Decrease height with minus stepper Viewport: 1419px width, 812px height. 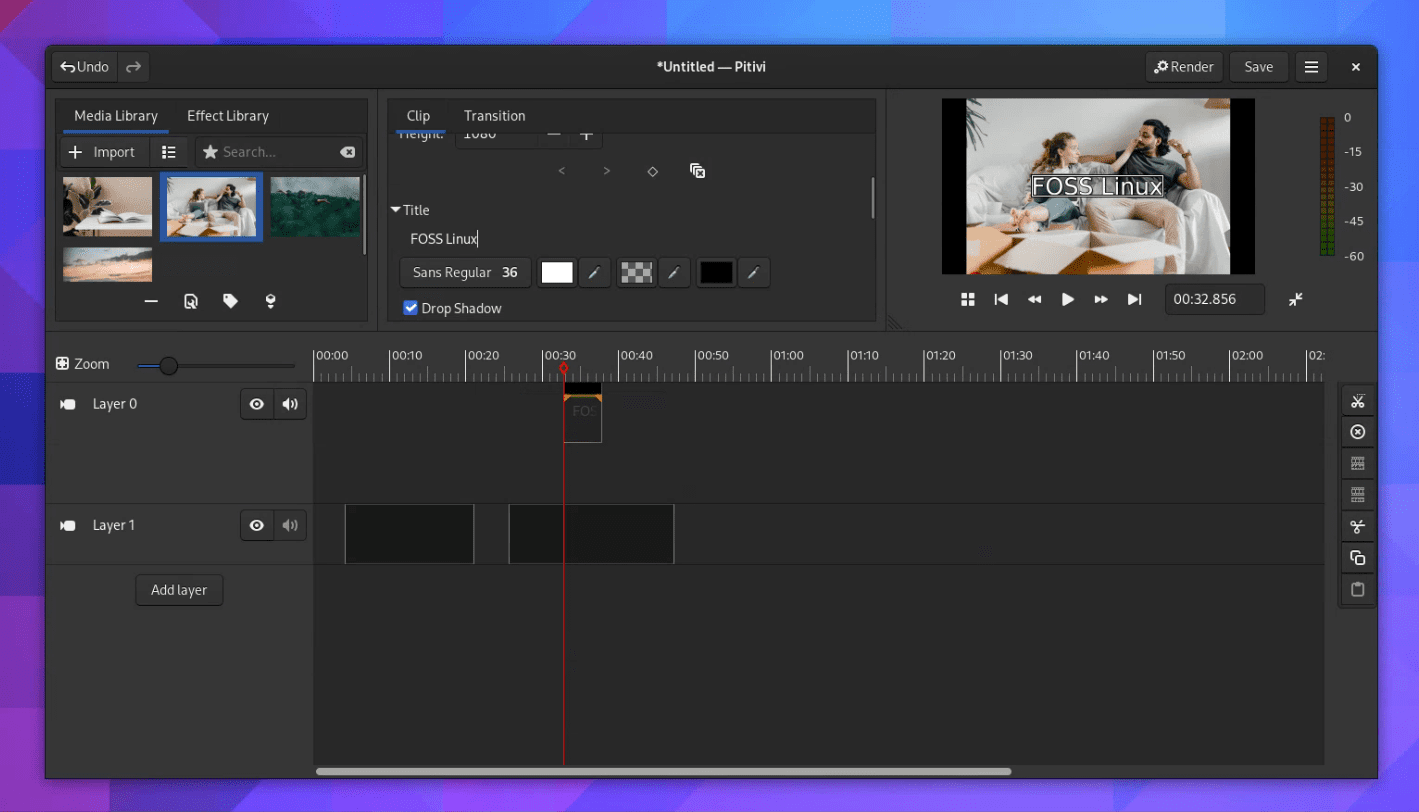553,135
